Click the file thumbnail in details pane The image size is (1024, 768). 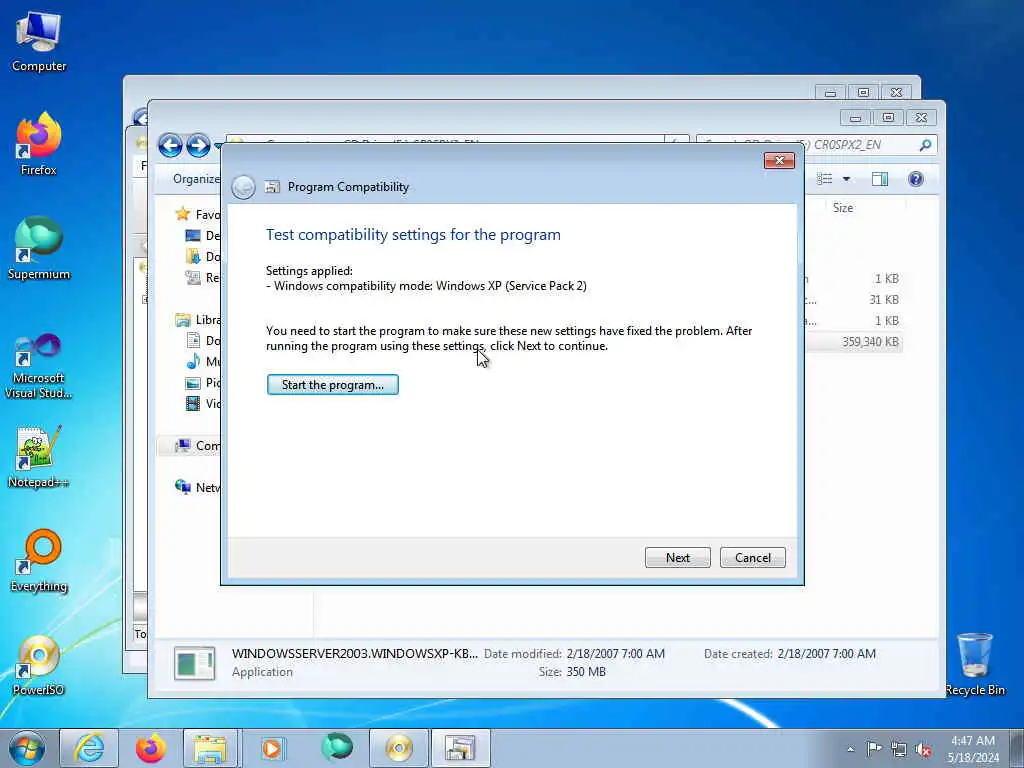click(194, 664)
